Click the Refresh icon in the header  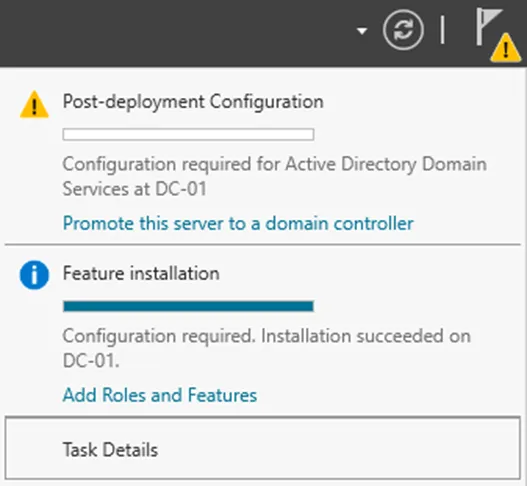[403, 30]
